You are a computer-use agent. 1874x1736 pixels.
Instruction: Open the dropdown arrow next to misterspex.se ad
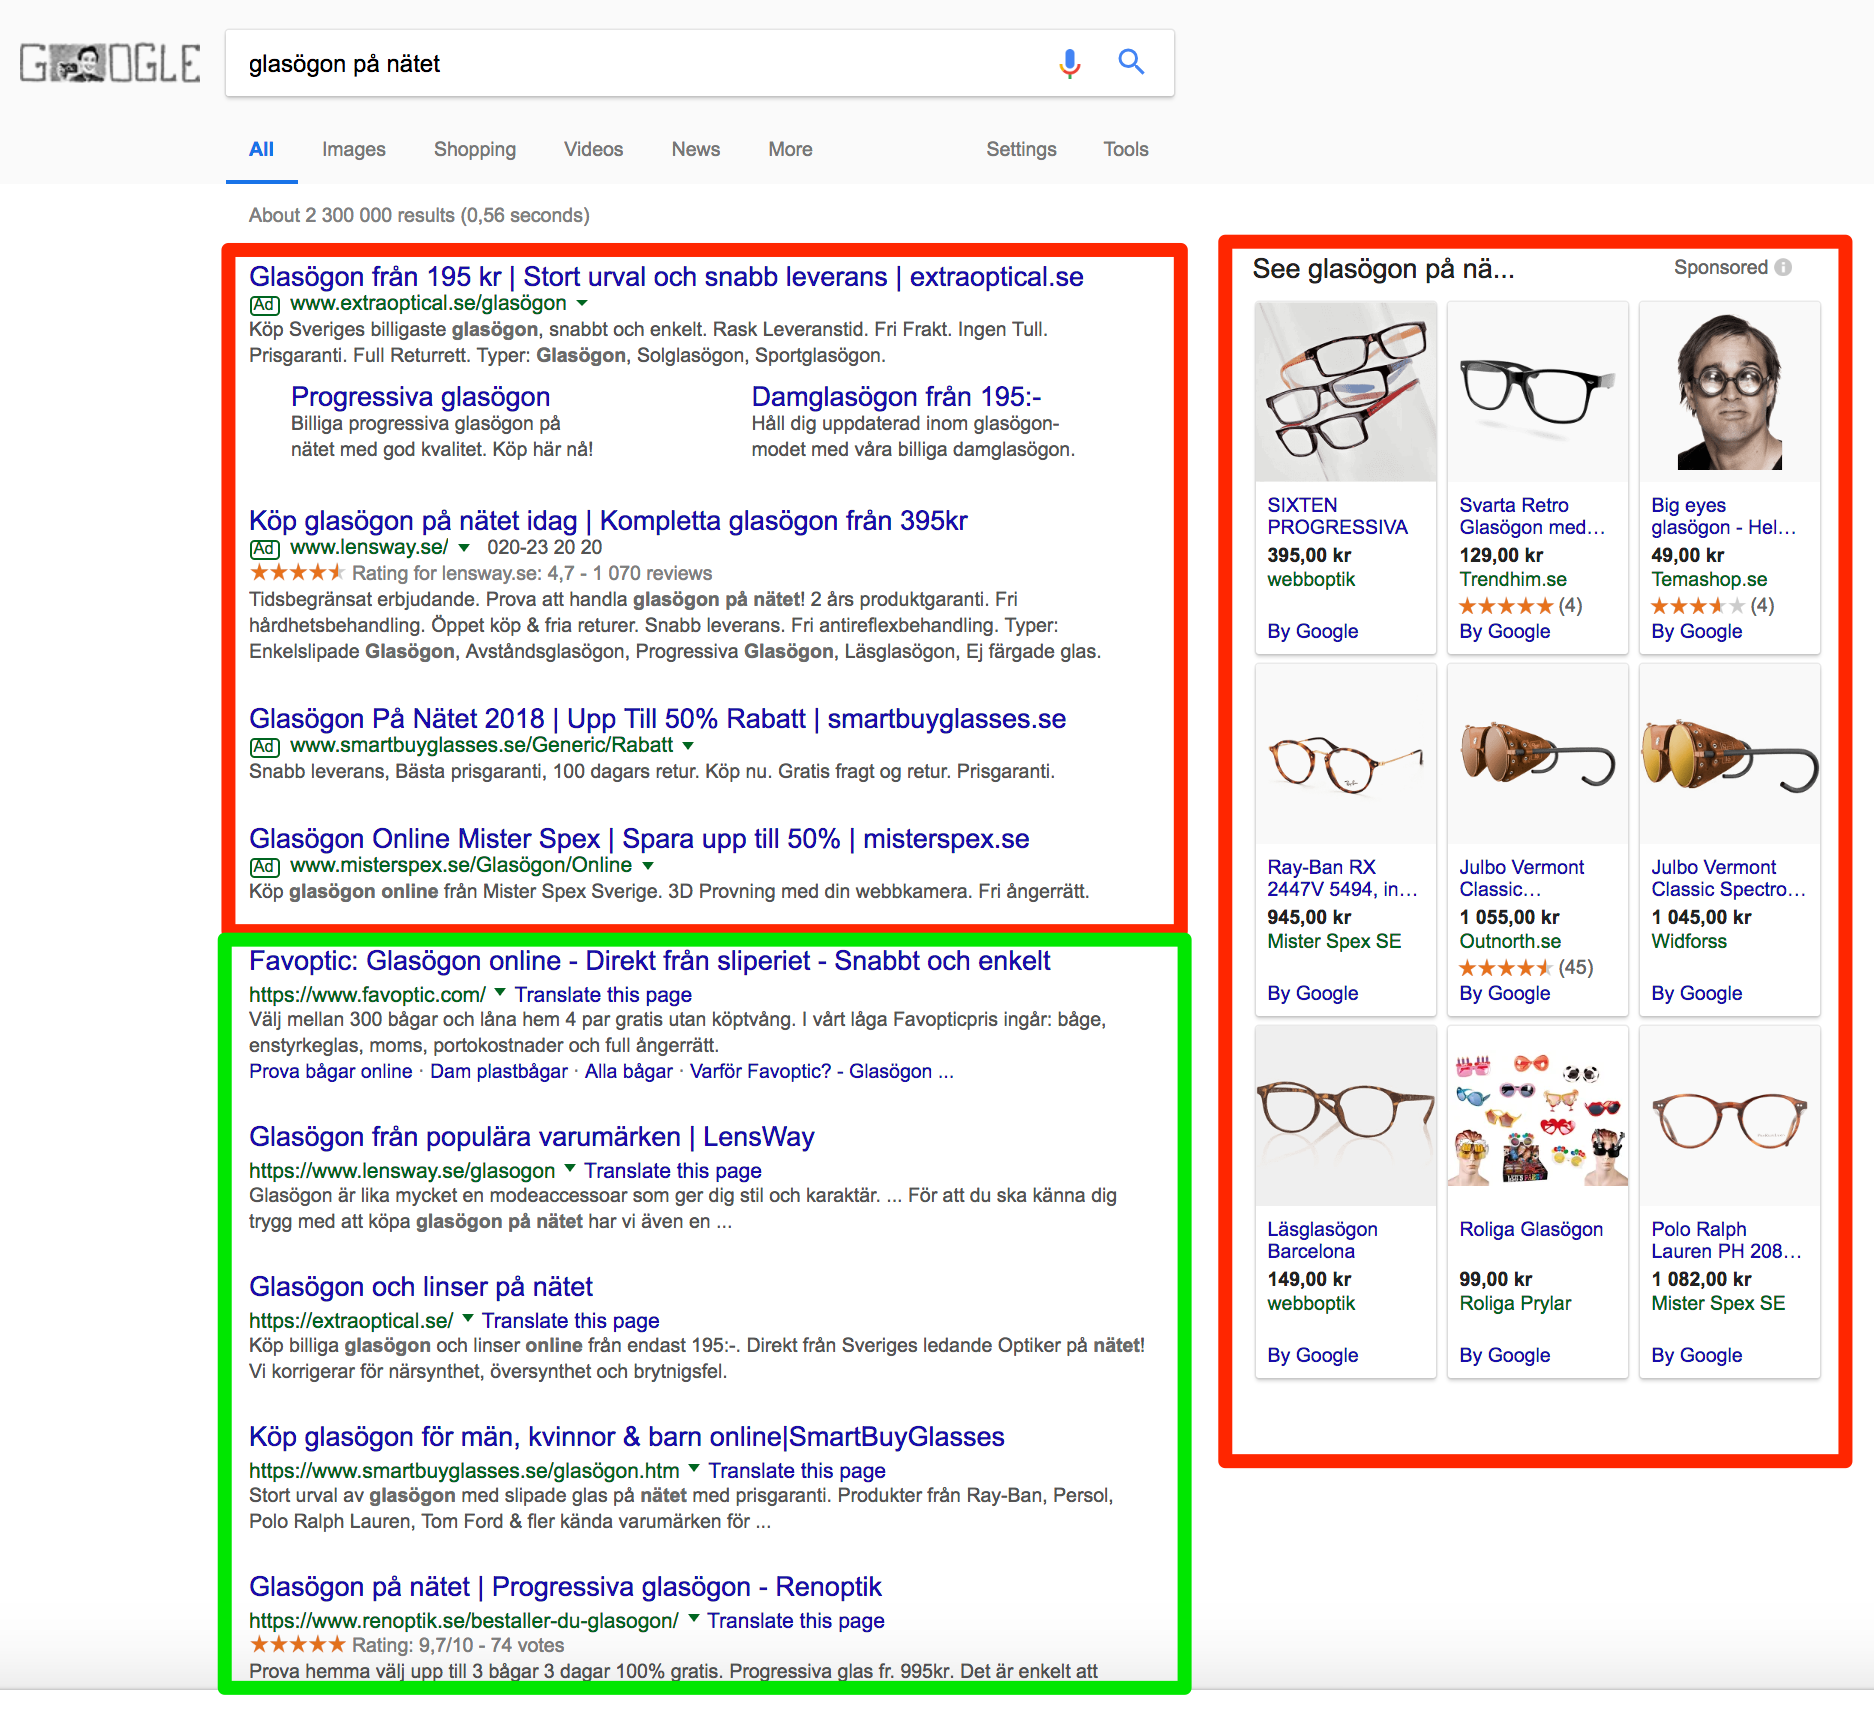coord(648,866)
